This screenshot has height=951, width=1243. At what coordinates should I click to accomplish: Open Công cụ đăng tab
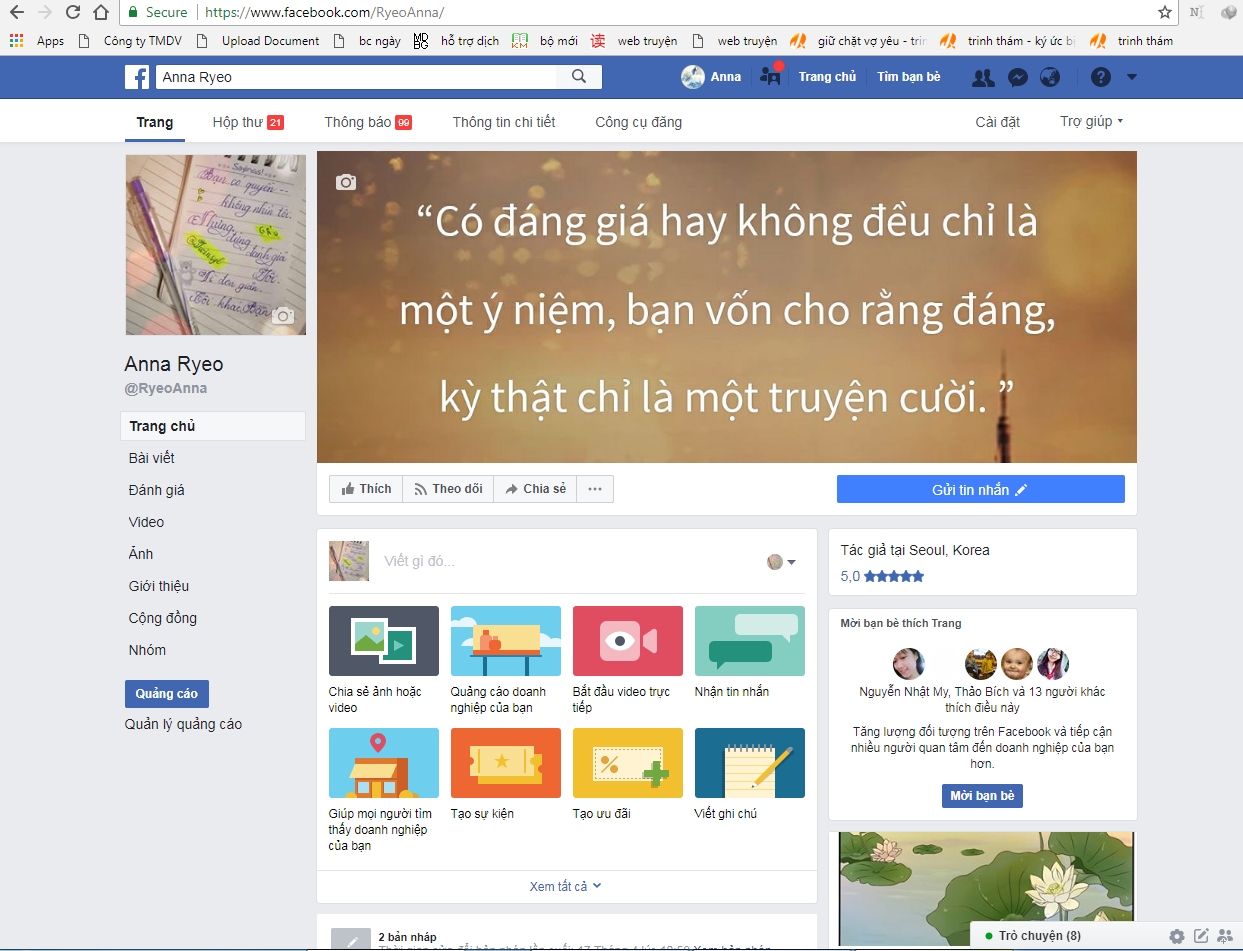click(639, 122)
